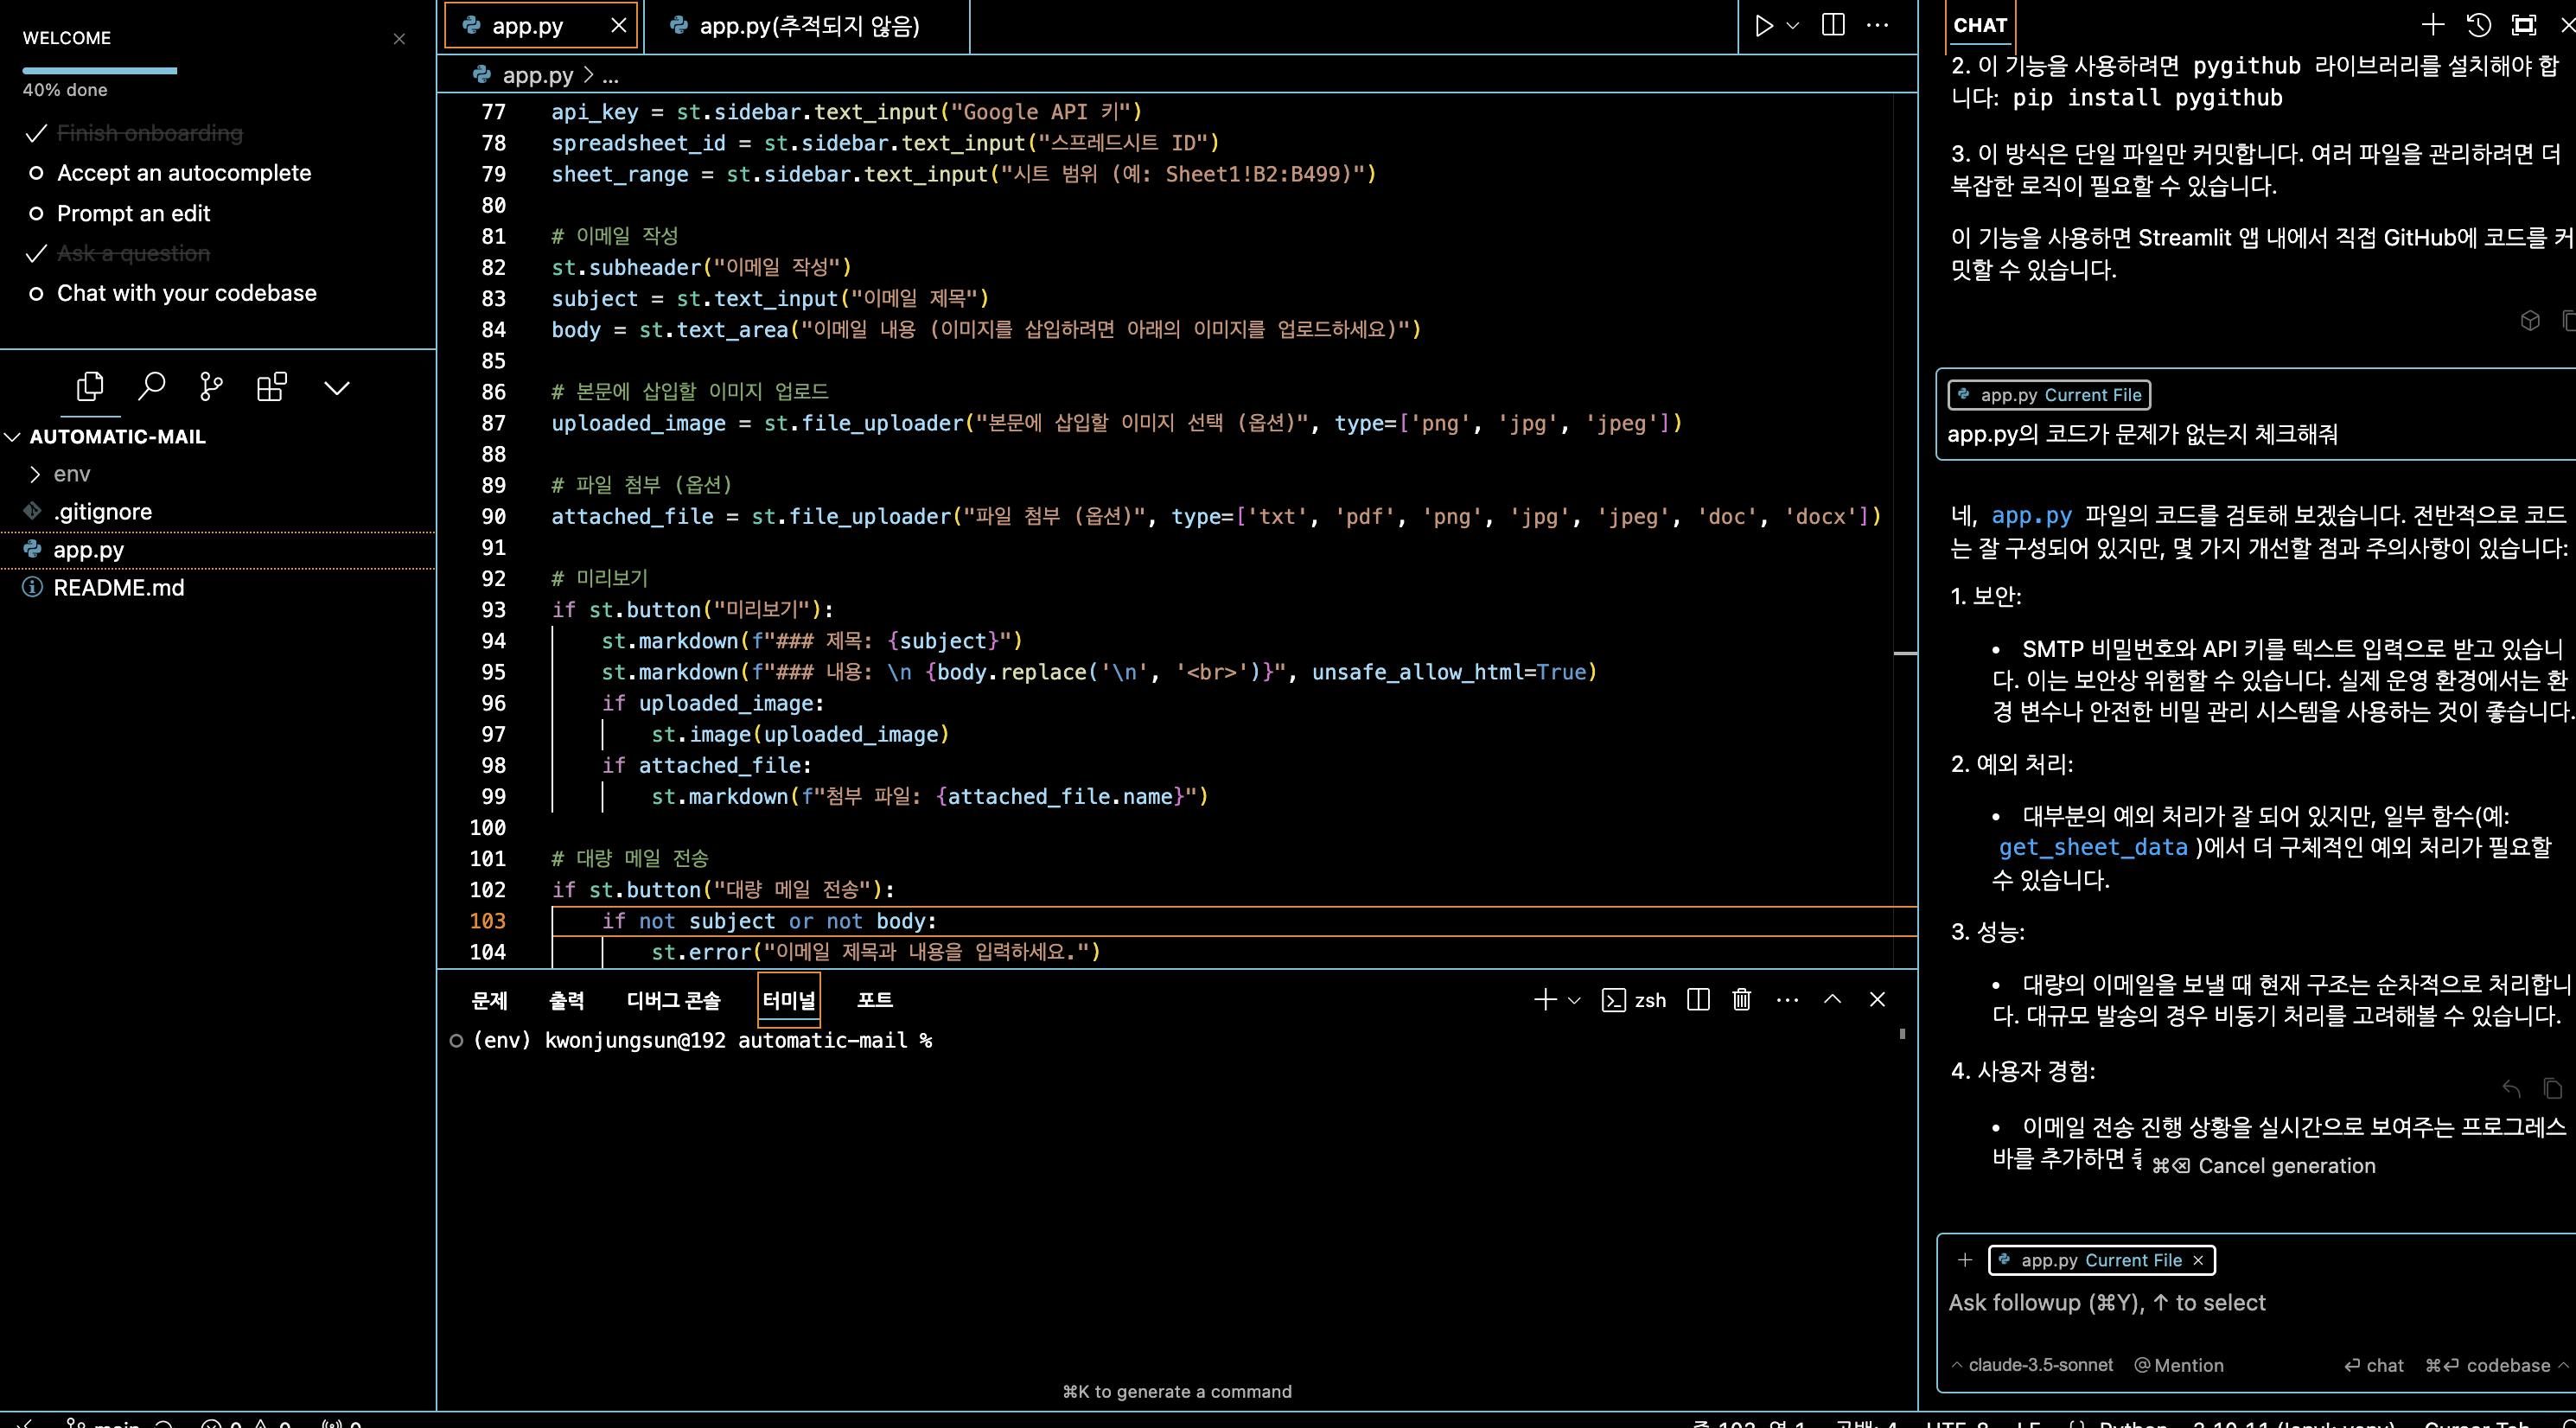Open claude-3.5-sonnet model selector
2576x1428 pixels.
[x=2032, y=1365]
